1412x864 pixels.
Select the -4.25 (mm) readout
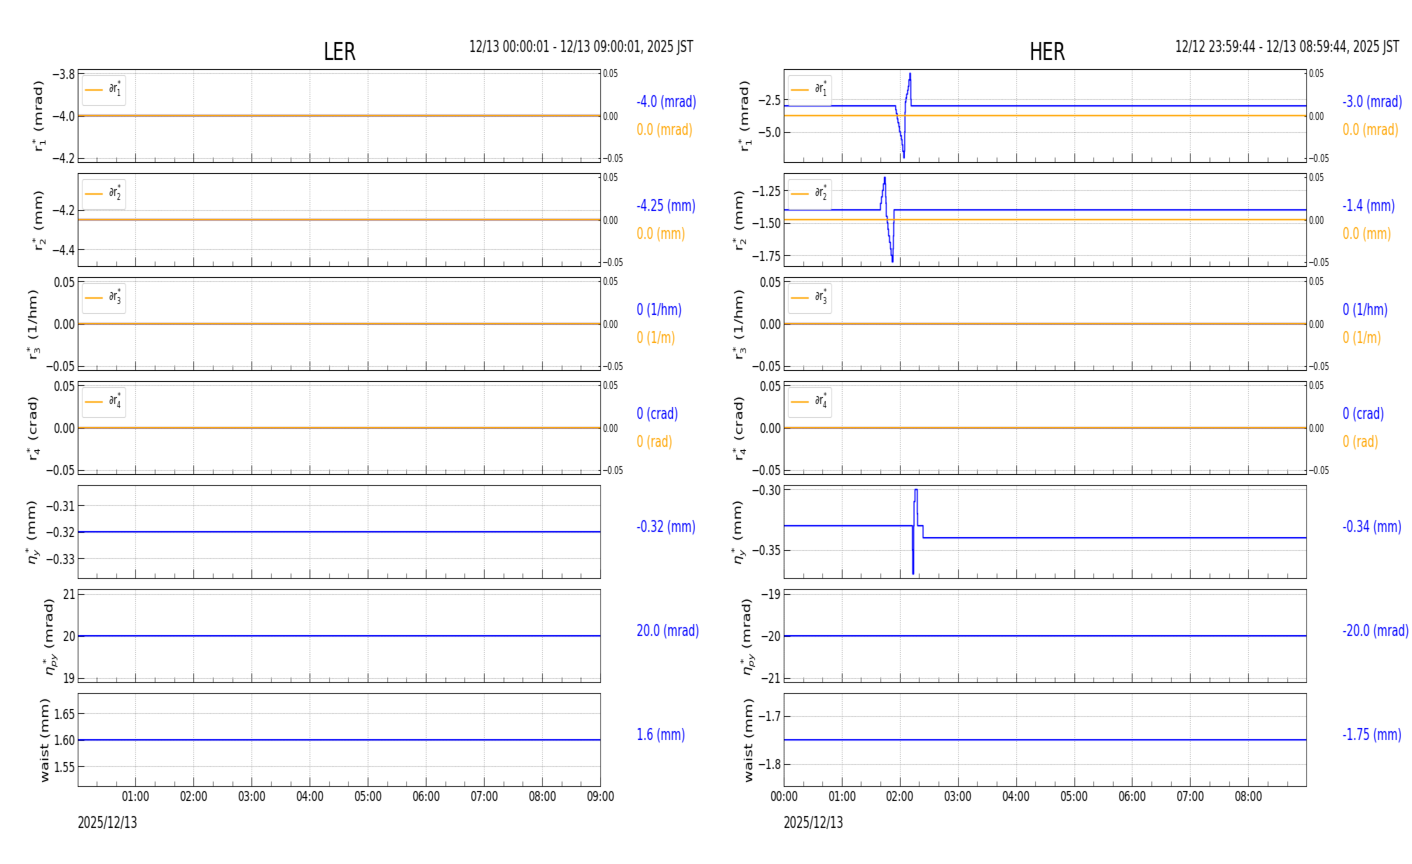pyautogui.click(x=666, y=206)
